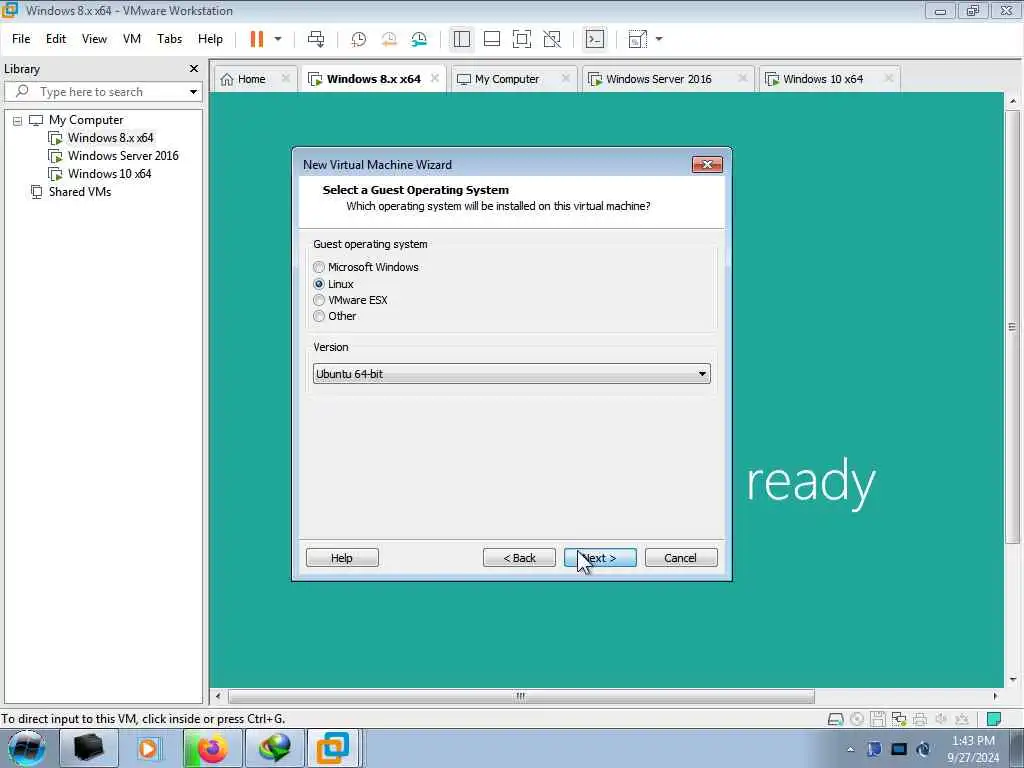1024x768 pixels.
Task: Click the Stretch Guest display icon
Action: (x=637, y=39)
